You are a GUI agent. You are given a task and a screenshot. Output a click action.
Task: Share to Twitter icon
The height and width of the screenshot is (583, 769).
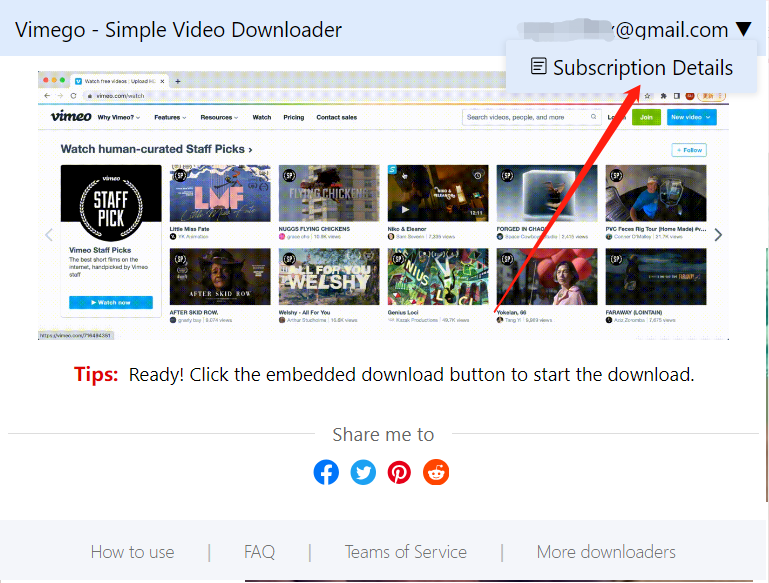(x=363, y=472)
